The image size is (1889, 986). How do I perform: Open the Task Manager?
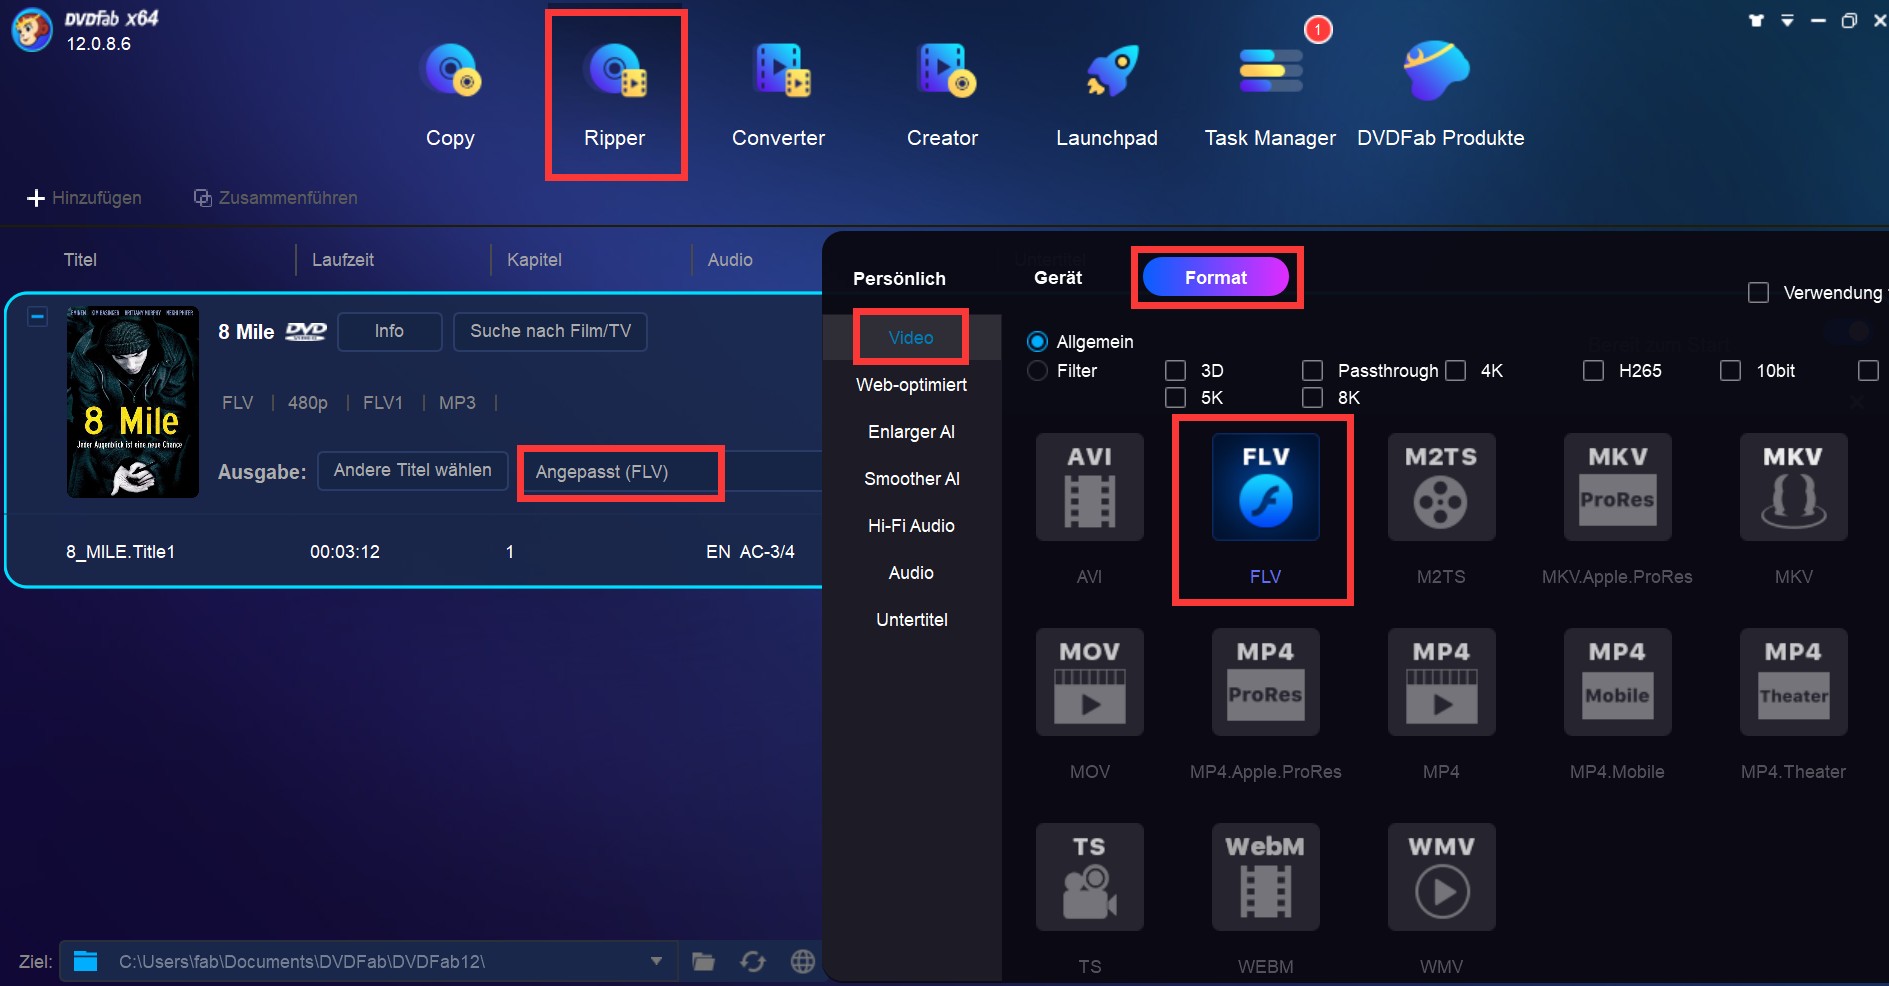point(1271,95)
